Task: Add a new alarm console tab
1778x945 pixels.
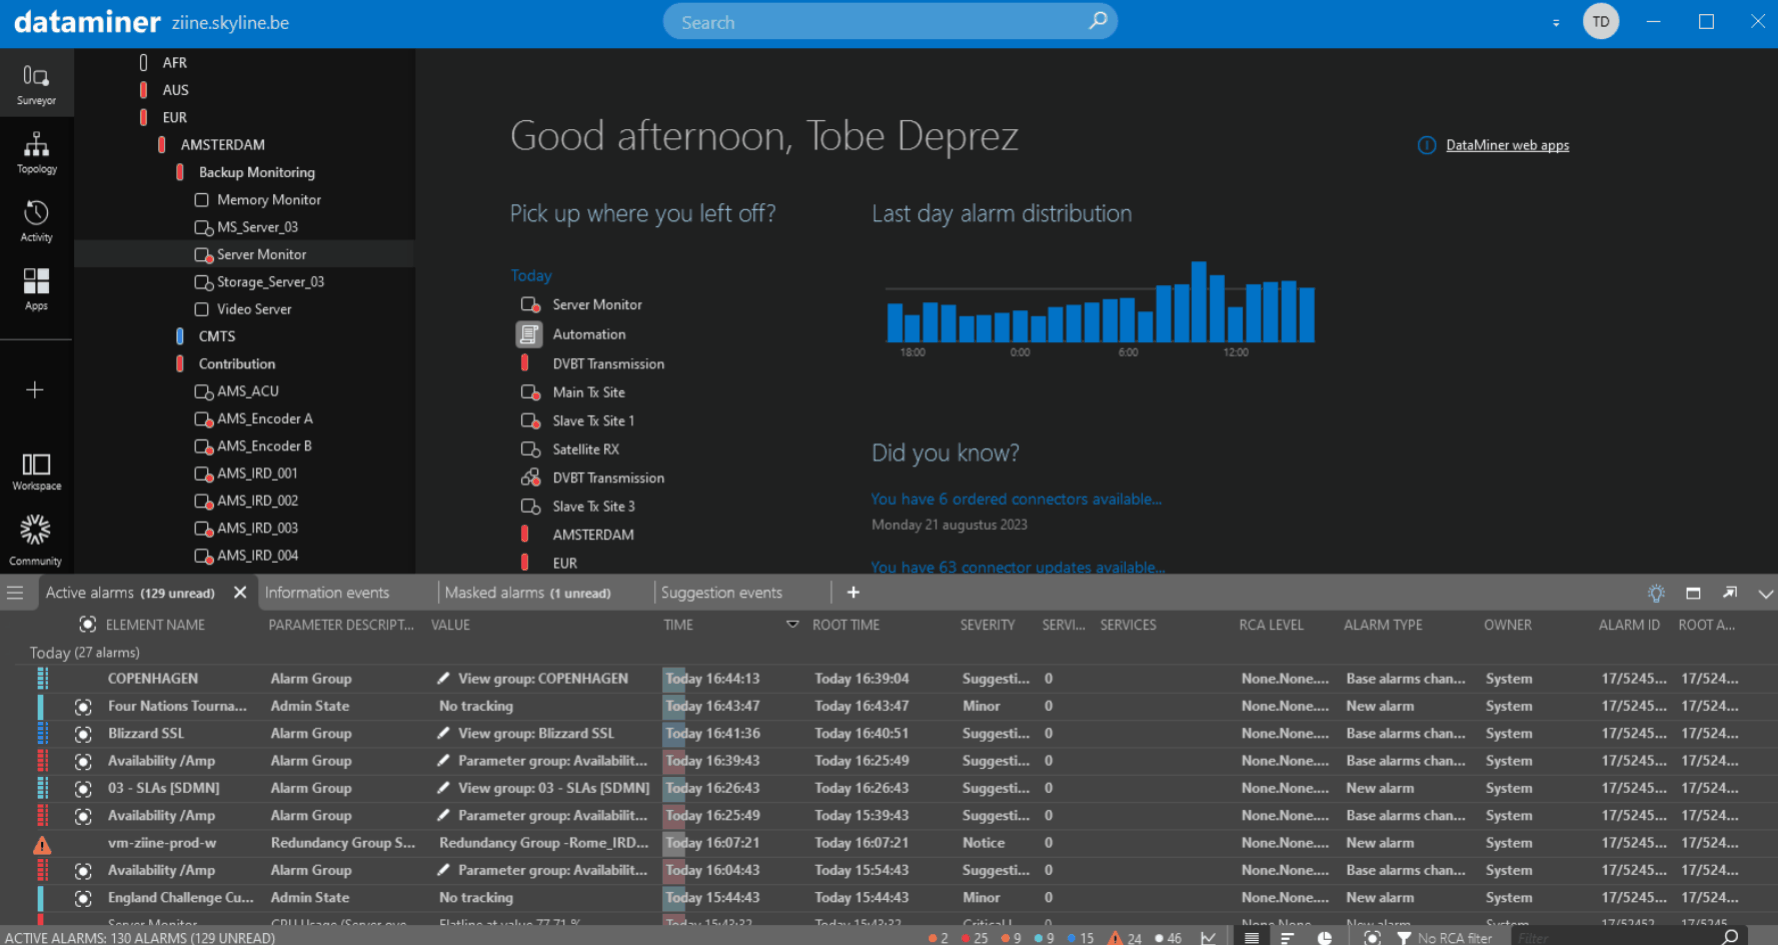Action: (x=853, y=593)
